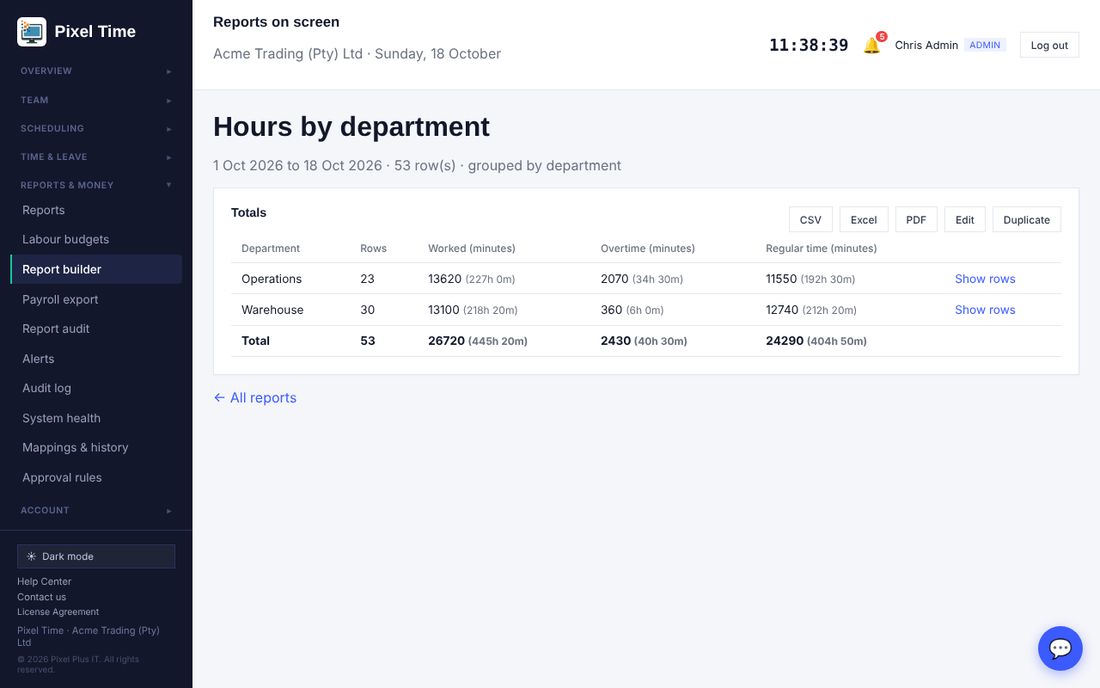Click the Pixel Time monitor logo
This screenshot has width=1100, height=688.
point(32,32)
